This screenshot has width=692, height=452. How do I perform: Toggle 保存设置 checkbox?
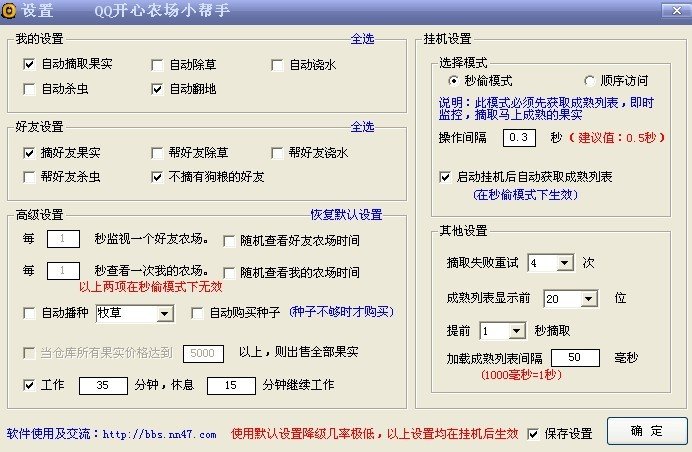coord(533,434)
